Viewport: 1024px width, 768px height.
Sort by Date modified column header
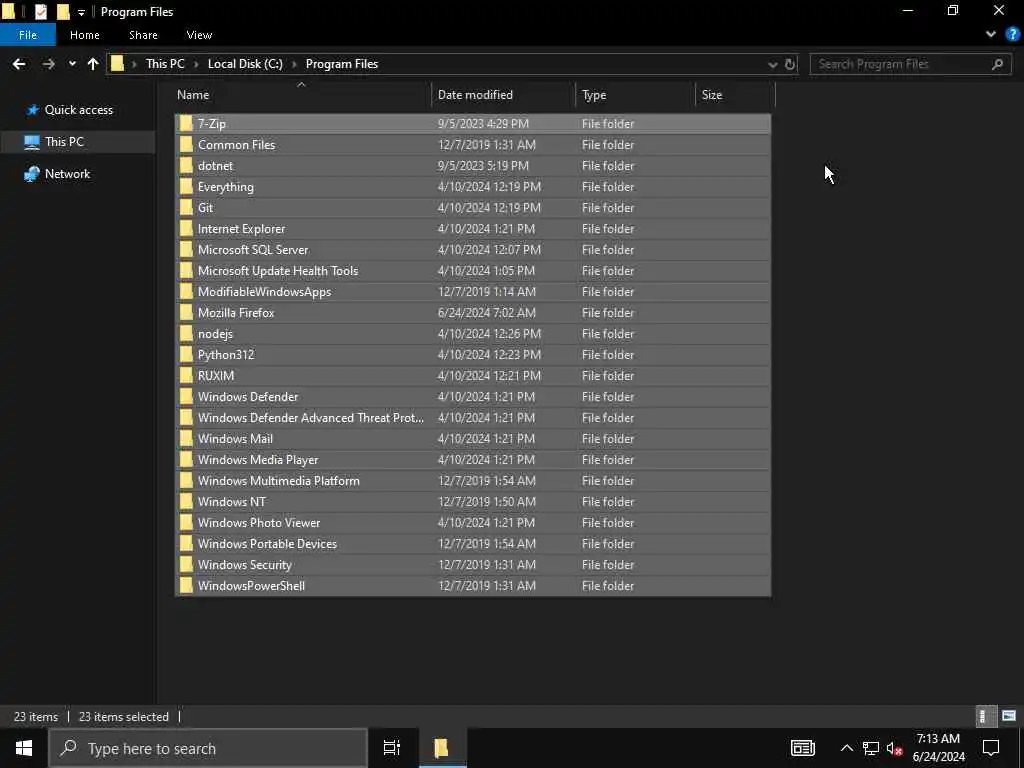(475, 95)
